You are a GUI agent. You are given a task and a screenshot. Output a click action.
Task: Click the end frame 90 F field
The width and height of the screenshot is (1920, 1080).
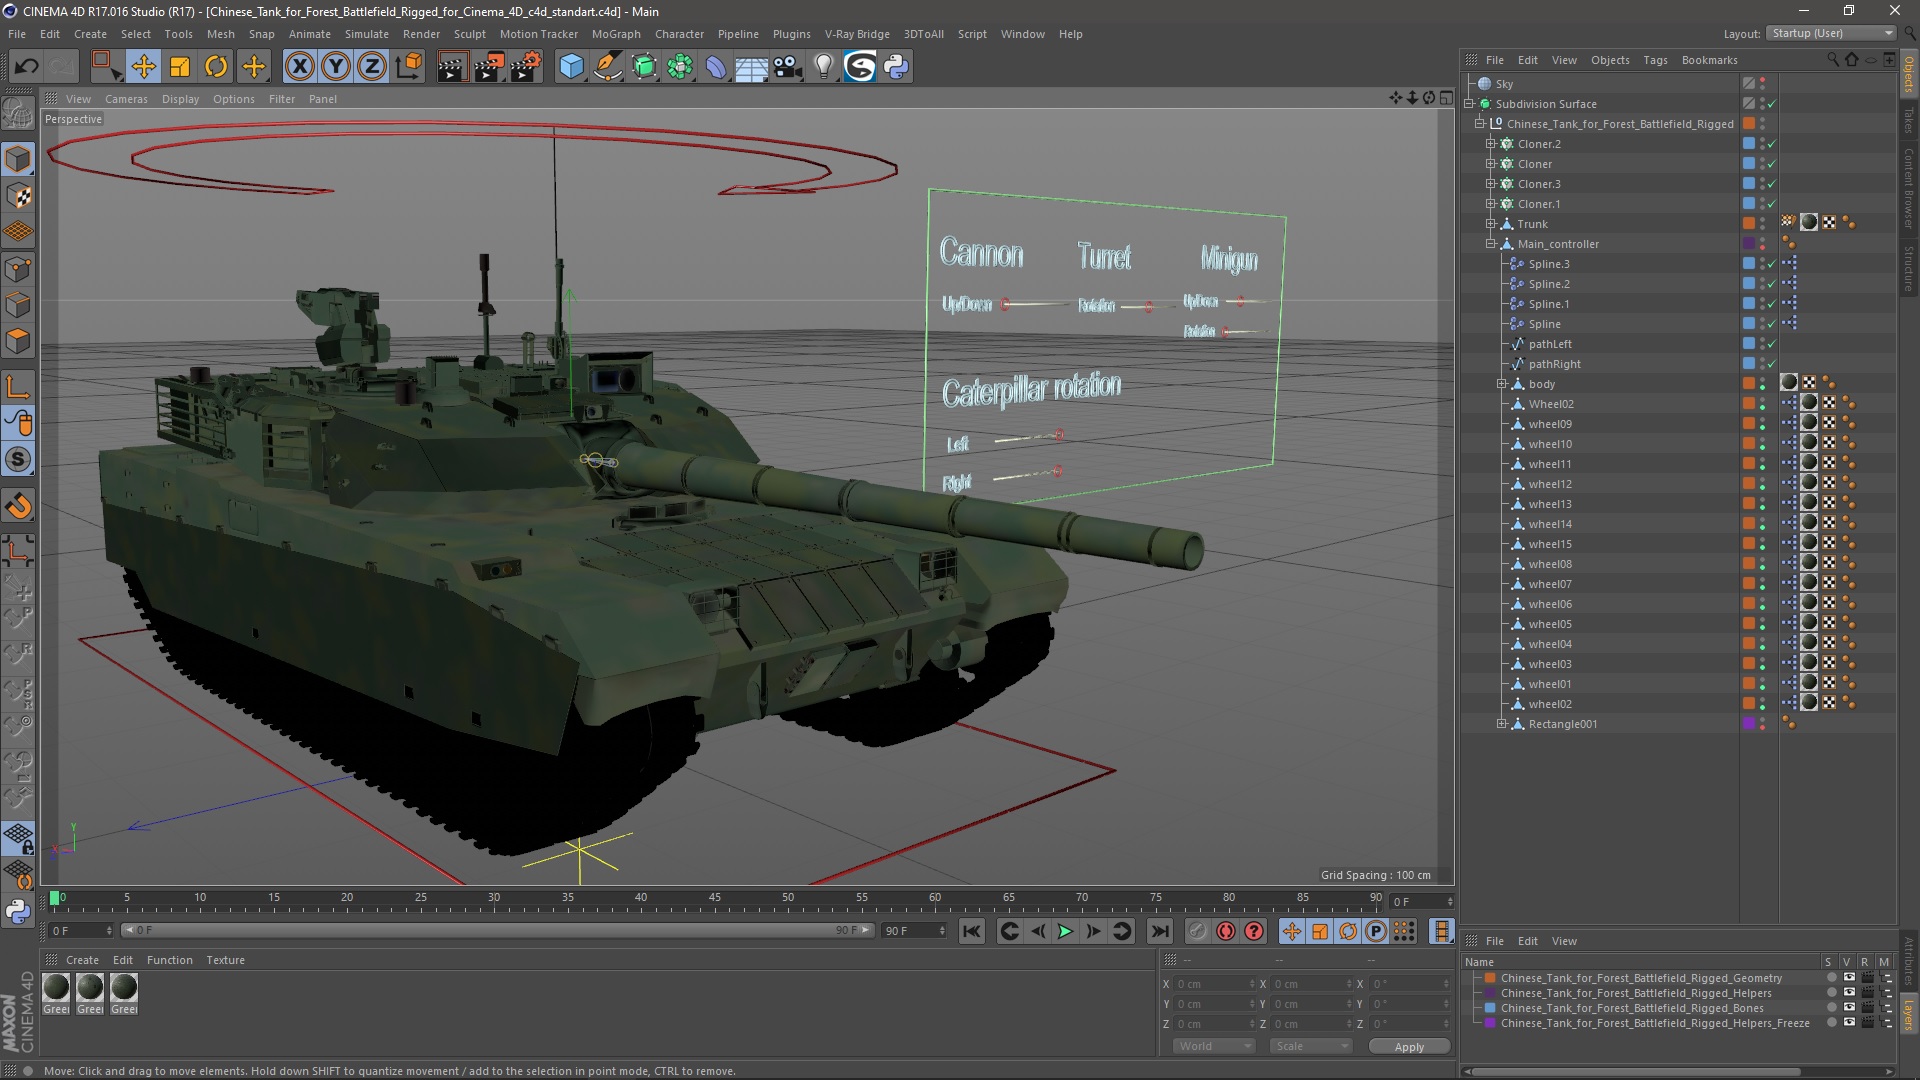913,931
